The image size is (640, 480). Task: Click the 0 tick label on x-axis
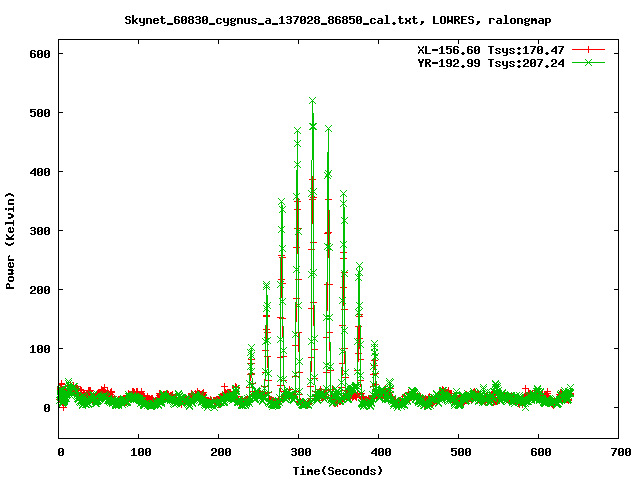(61, 452)
